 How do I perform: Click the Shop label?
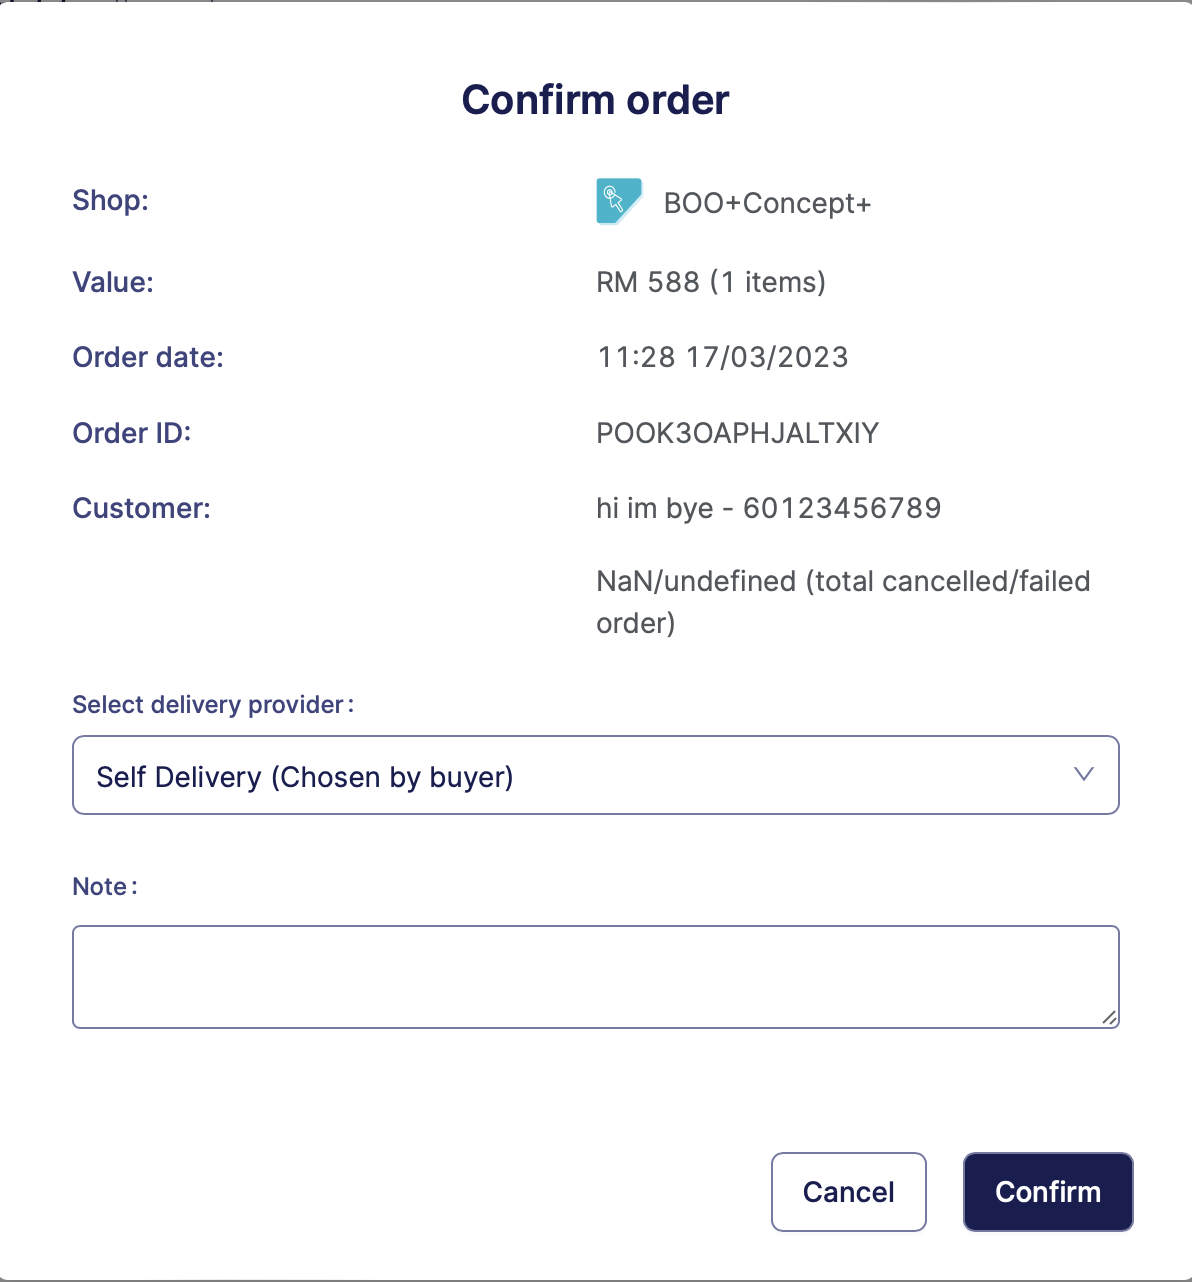coord(110,200)
